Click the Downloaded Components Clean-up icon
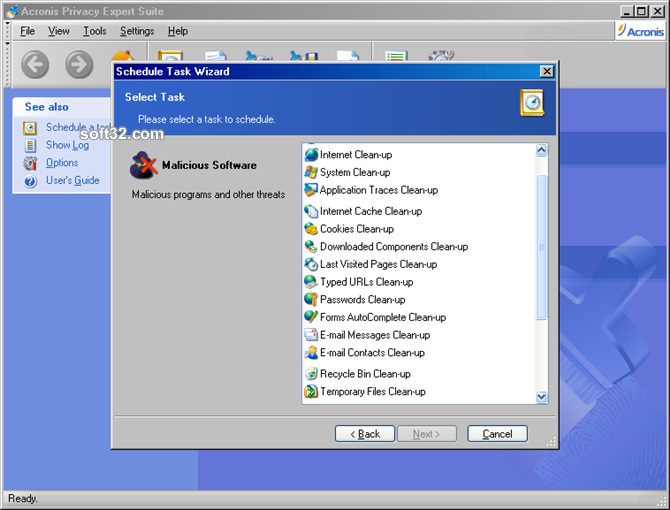 pos(311,246)
